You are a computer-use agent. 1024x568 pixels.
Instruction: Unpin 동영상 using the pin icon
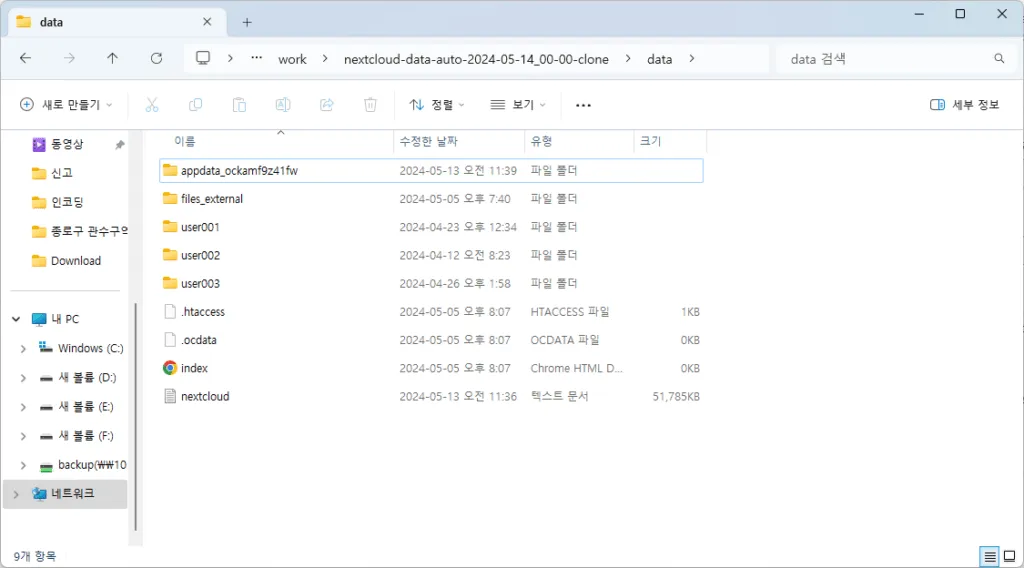tap(120, 144)
